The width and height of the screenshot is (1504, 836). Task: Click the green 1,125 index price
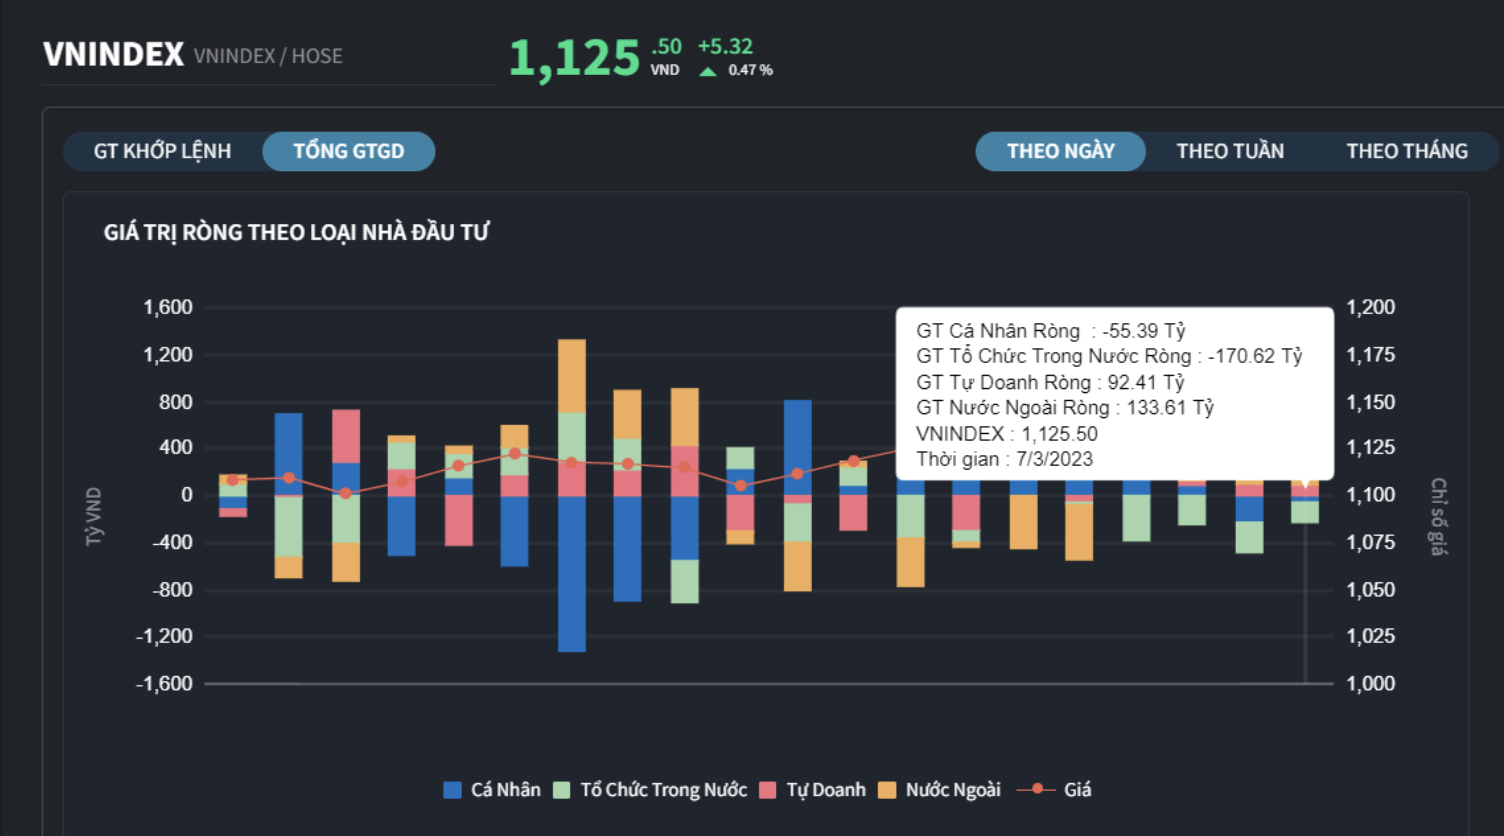point(574,58)
